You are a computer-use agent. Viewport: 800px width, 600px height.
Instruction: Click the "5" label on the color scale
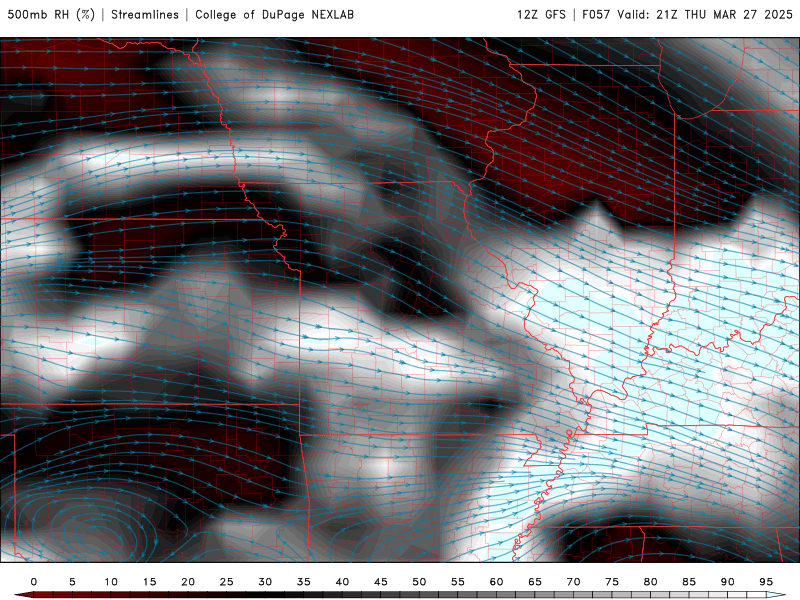pos(72,582)
